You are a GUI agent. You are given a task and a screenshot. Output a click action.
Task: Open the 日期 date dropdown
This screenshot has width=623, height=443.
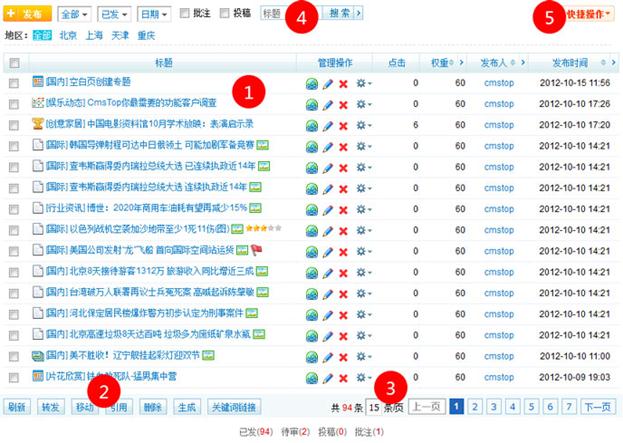tap(154, 14)
